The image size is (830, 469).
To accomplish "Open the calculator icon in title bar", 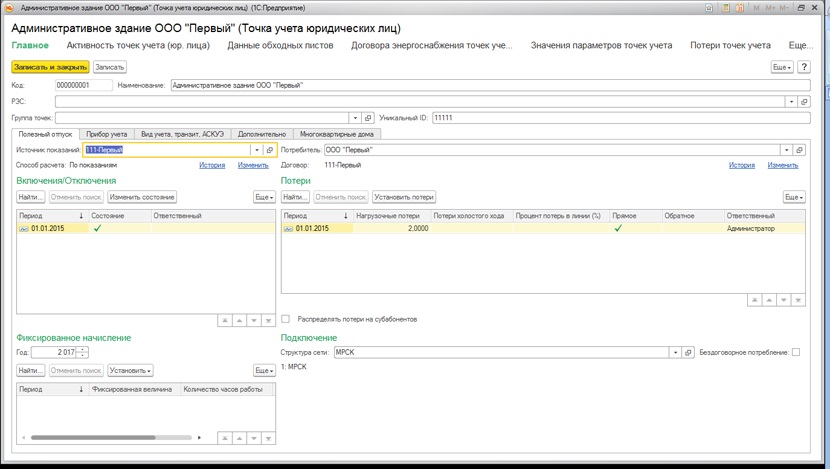I will pyautogui.click(x=726, y=8).
